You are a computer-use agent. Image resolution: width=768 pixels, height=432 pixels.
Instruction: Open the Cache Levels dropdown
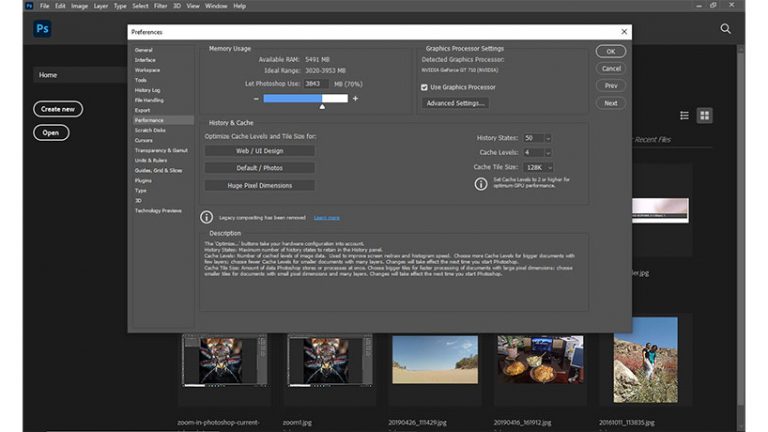coord(548,152)
